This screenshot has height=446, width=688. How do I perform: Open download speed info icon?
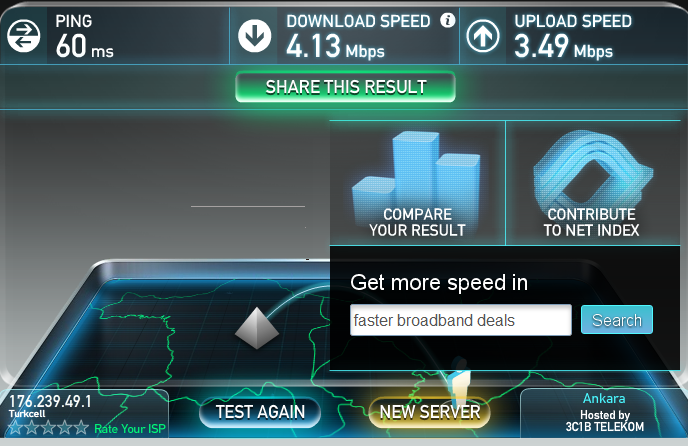[x=448, y=20]
